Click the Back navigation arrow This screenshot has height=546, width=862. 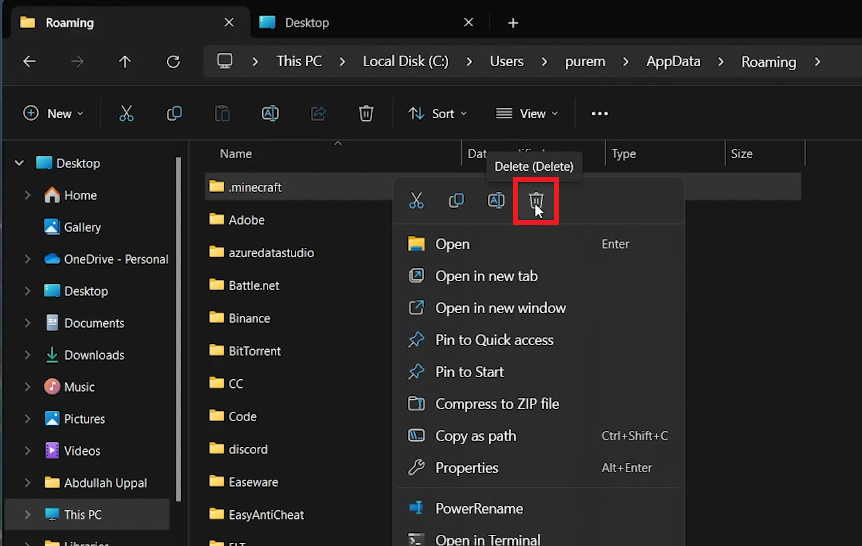pyautogui.click(x=29, y=62)
